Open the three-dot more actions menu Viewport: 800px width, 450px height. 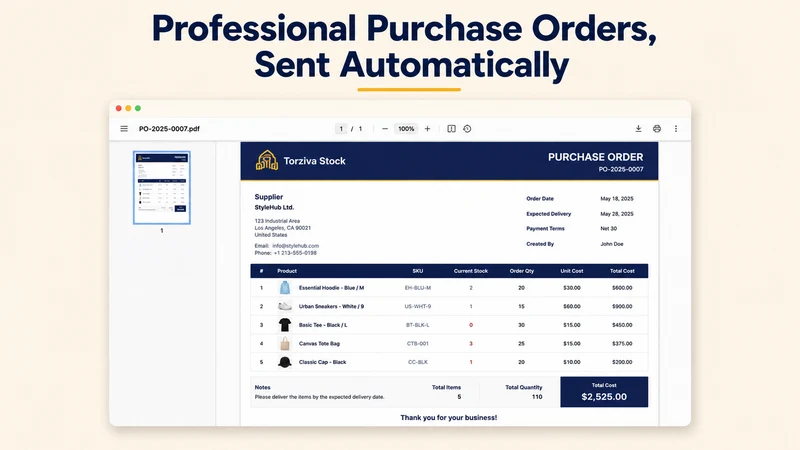(676, 129)
